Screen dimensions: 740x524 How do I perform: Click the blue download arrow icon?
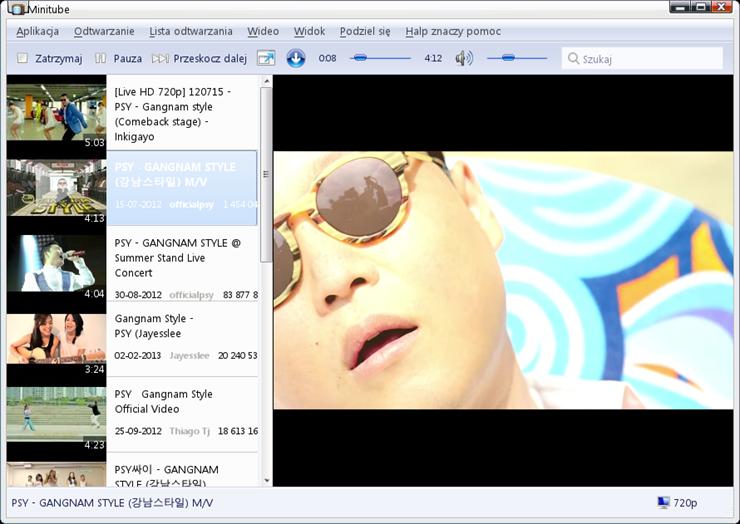pyautogui.click(x=296, y=59)
